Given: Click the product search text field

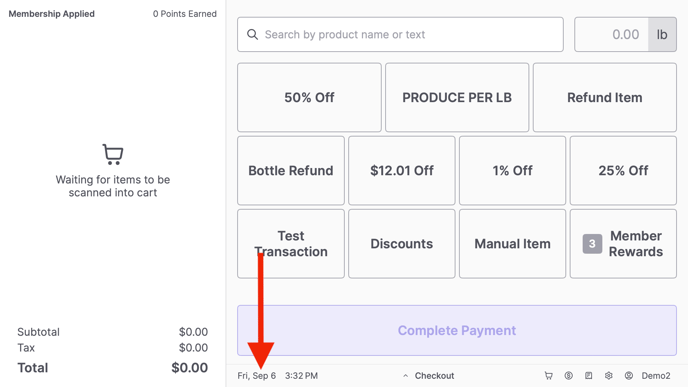Looking at the screenshot, I should (x=400, y=34).
